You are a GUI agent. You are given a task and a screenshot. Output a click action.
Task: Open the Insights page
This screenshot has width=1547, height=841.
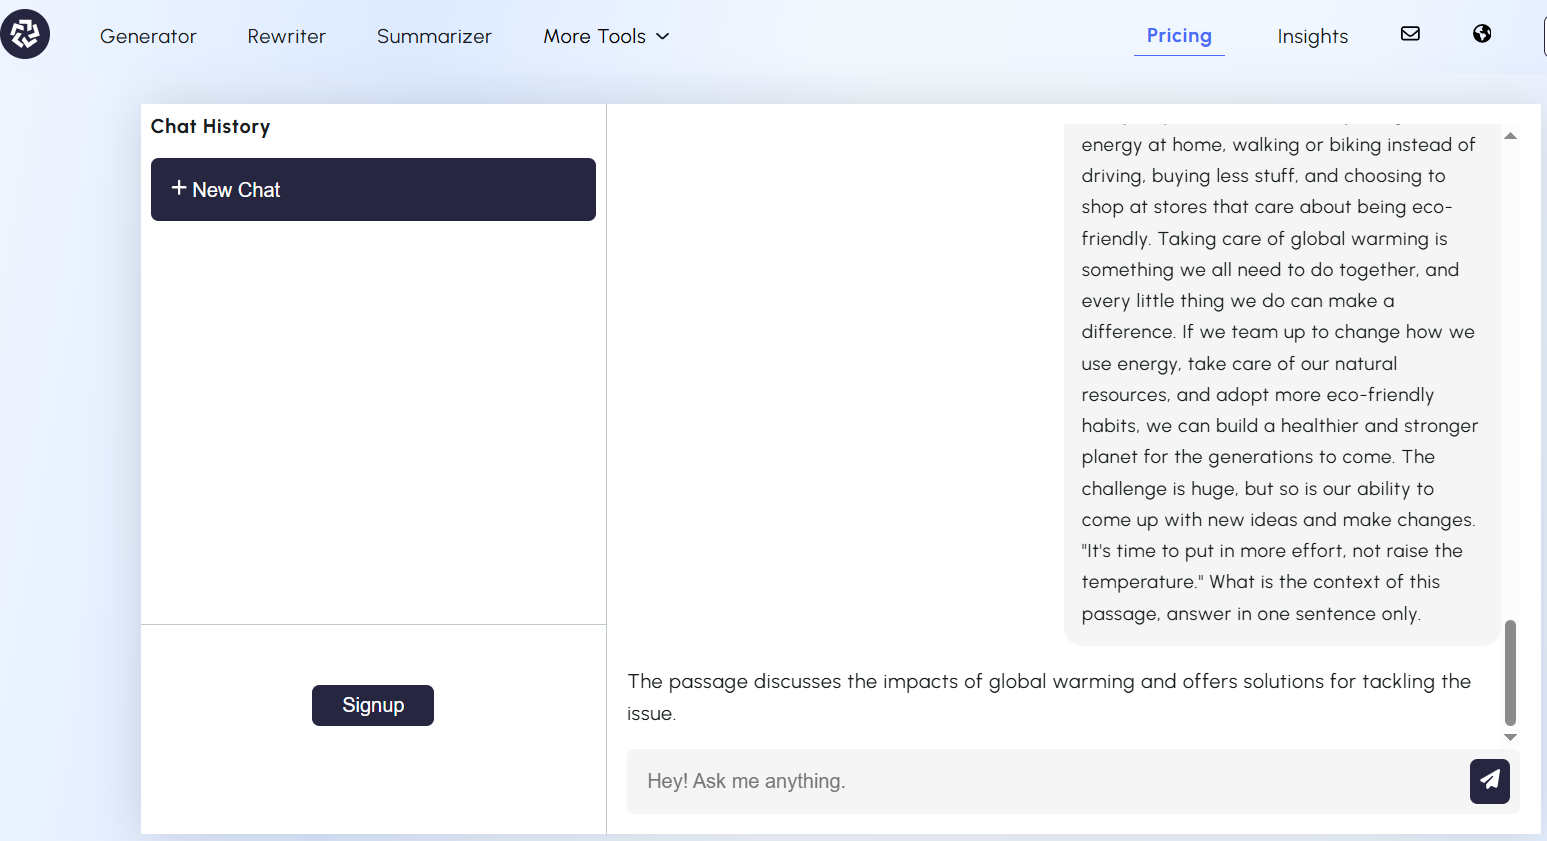tap(1312, 36)
